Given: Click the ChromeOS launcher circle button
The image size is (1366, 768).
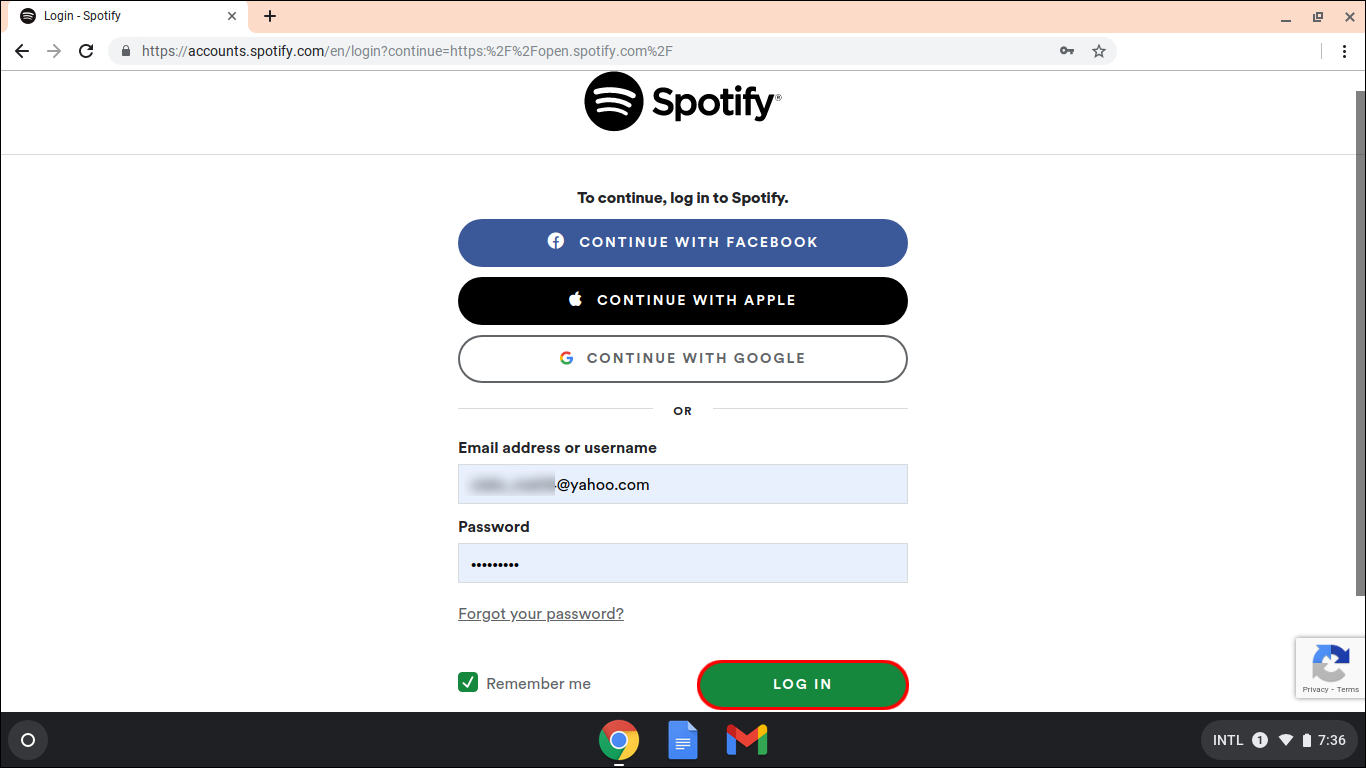Looking at the screenshot, I should tap(28, 740).
